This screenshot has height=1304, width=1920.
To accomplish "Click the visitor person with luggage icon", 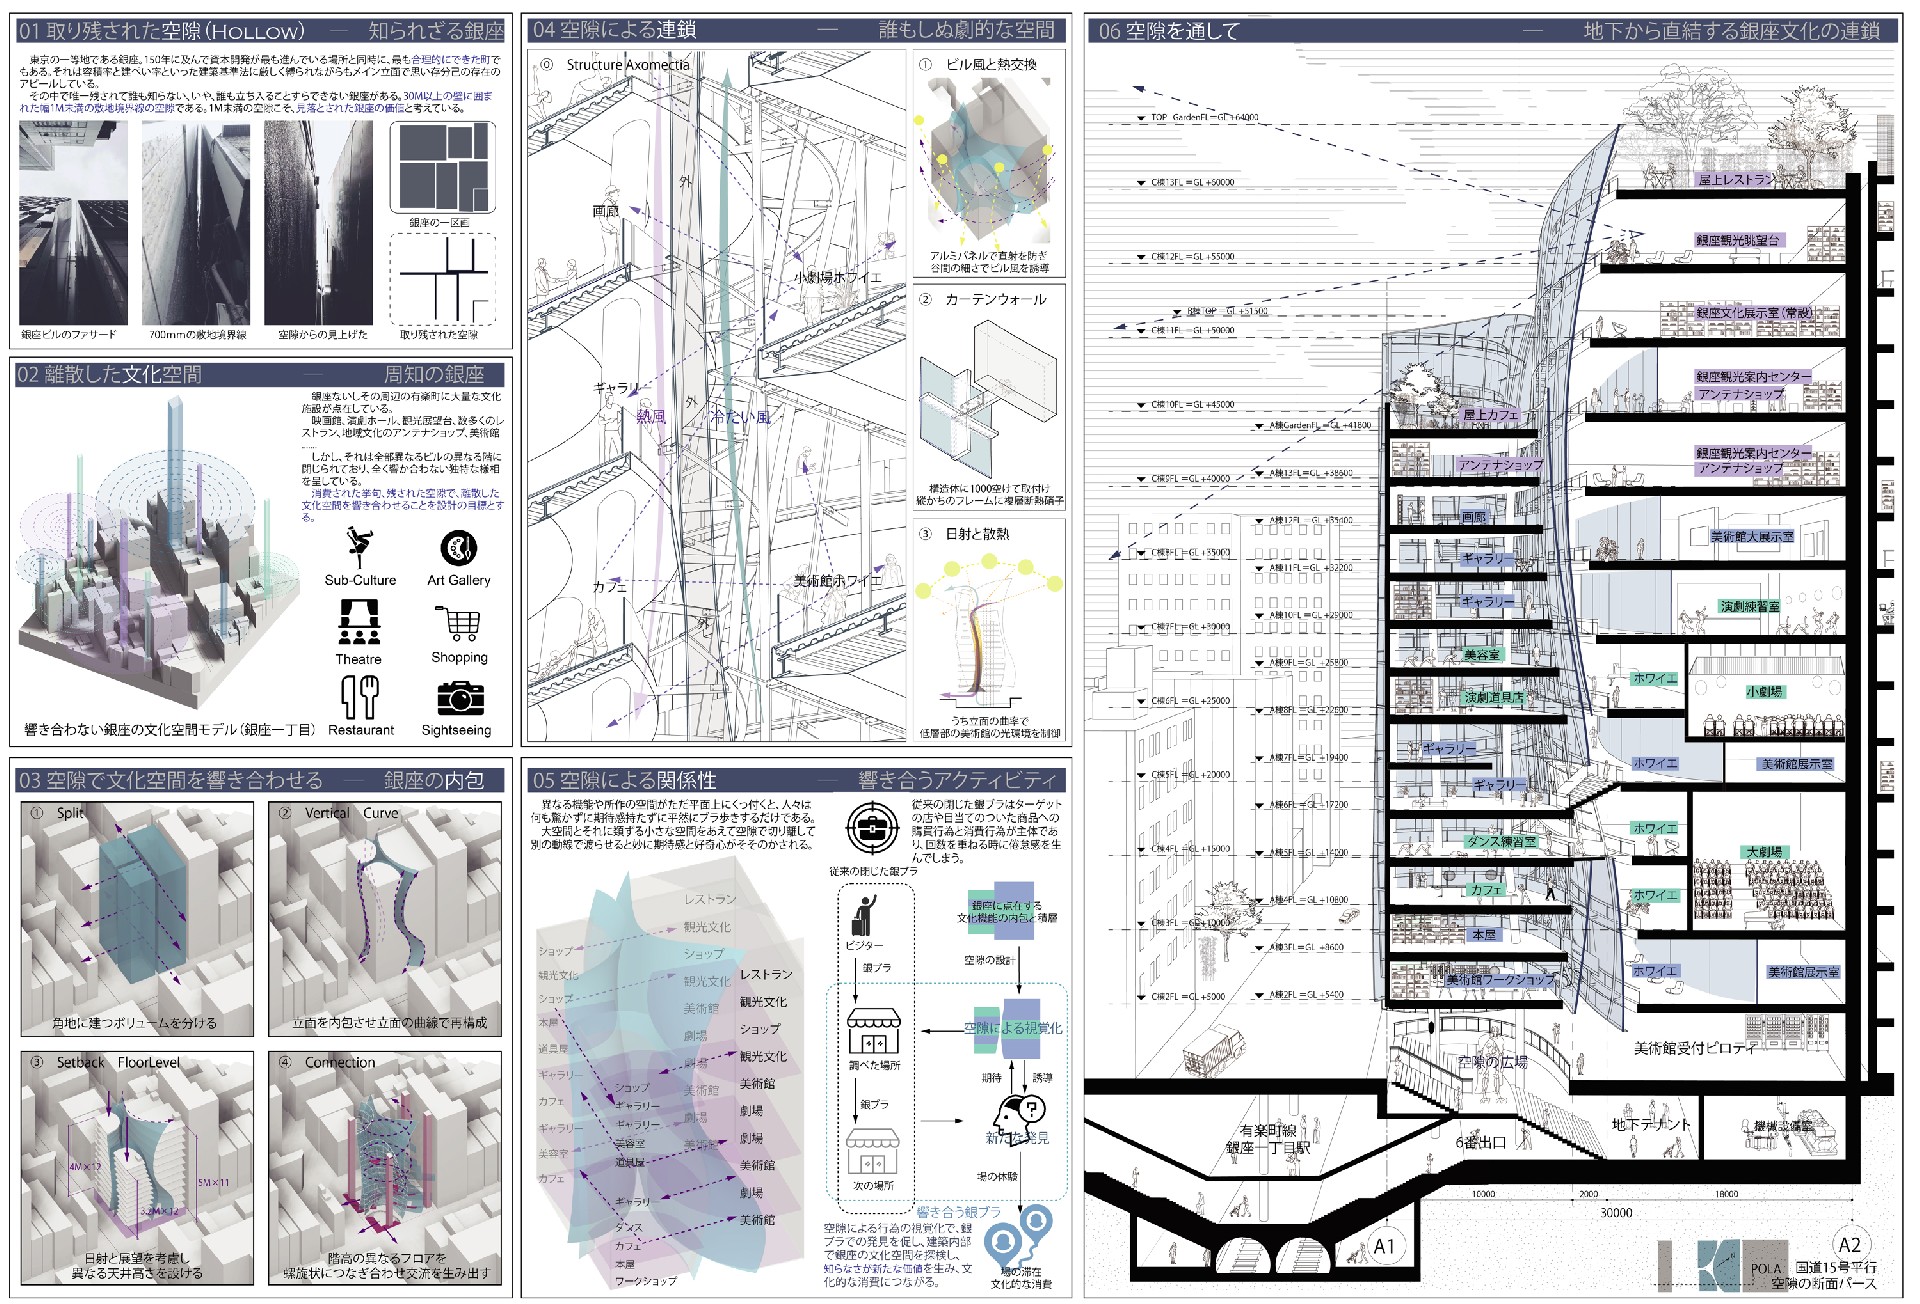I will 864,914.
